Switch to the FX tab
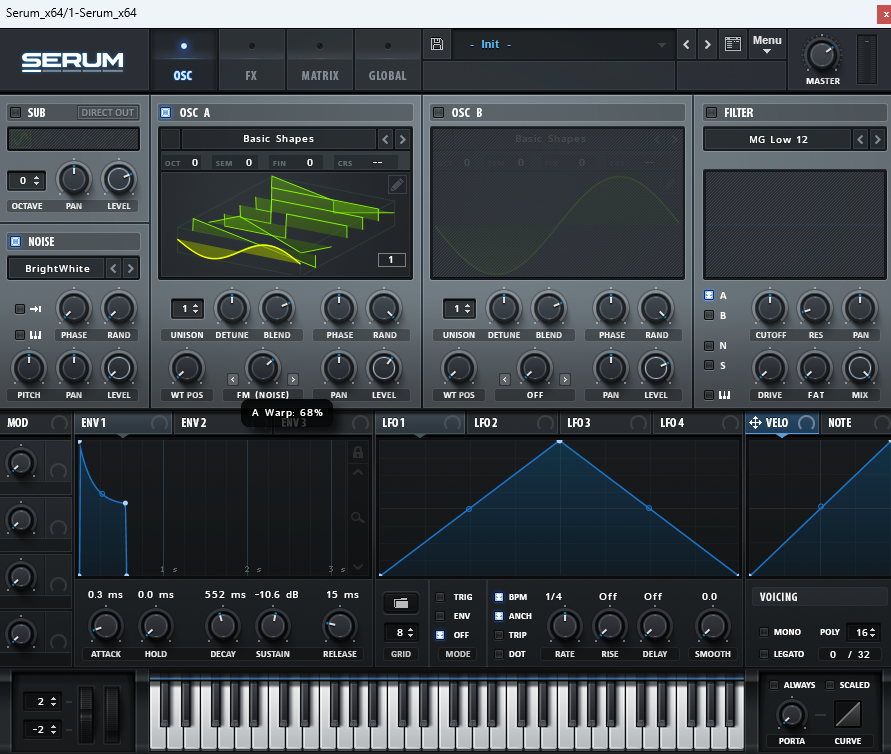Image resolution: width=891 pixels, height=754 pixels. tap(251, 60)
